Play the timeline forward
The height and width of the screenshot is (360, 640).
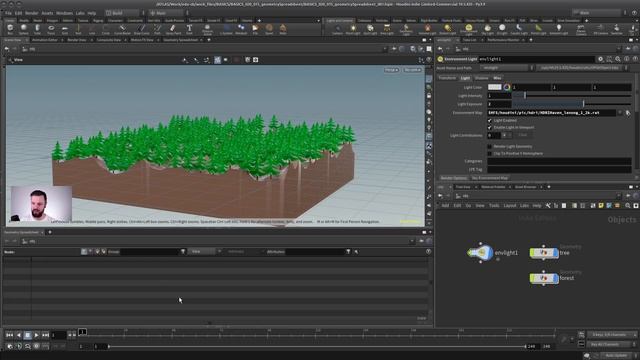[x=36, y=335]
